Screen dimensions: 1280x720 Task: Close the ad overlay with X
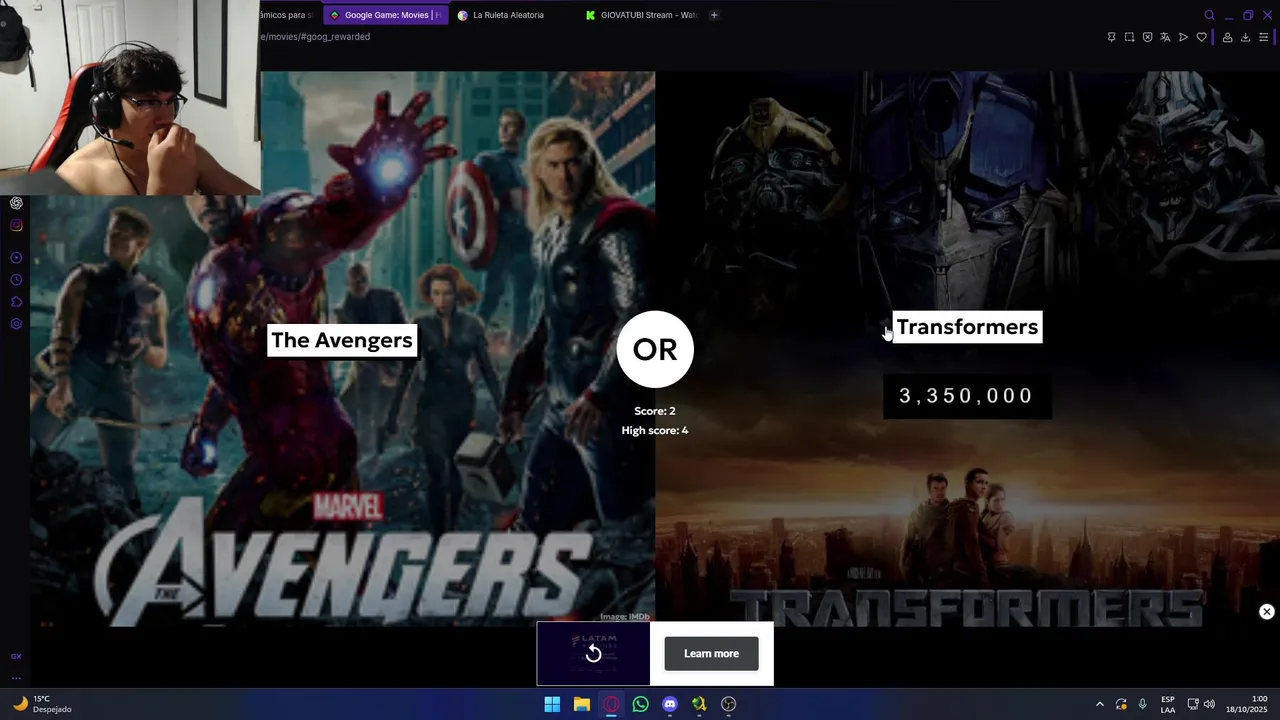[x=1266, y=612]
